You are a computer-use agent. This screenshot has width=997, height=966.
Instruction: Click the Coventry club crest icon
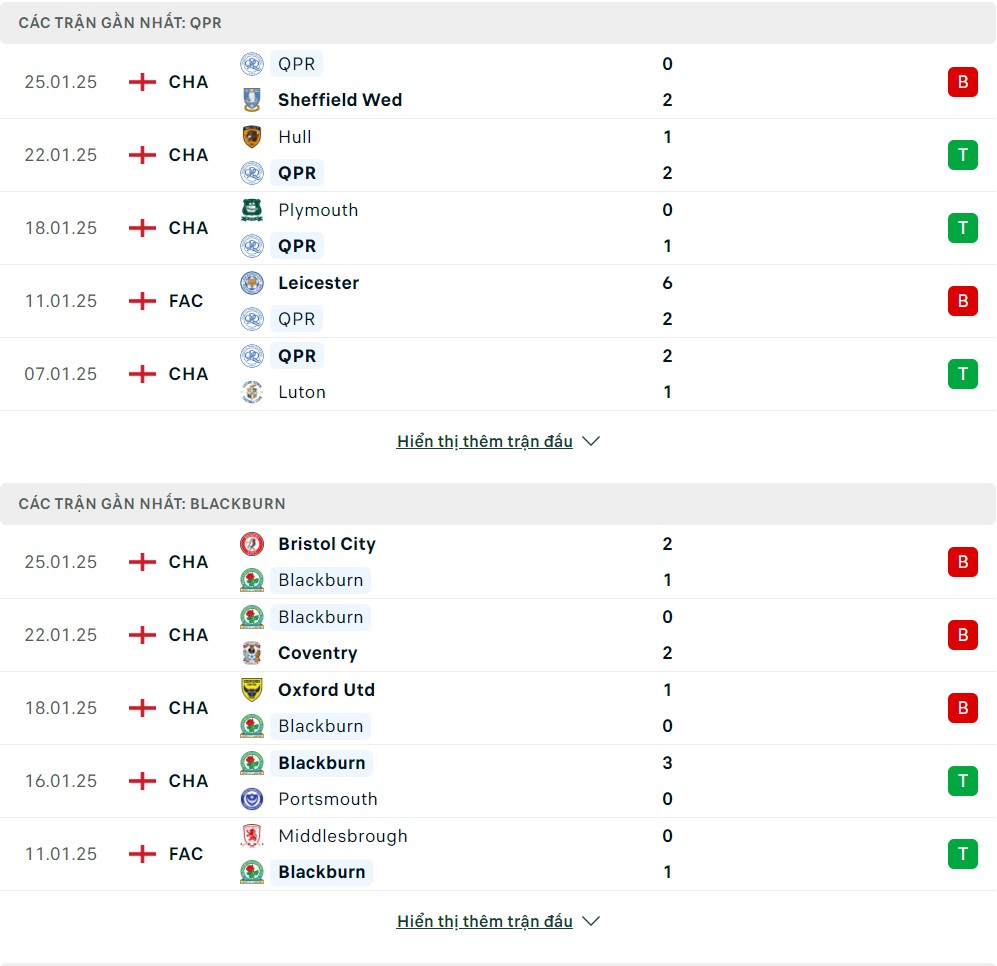point(252,652)
